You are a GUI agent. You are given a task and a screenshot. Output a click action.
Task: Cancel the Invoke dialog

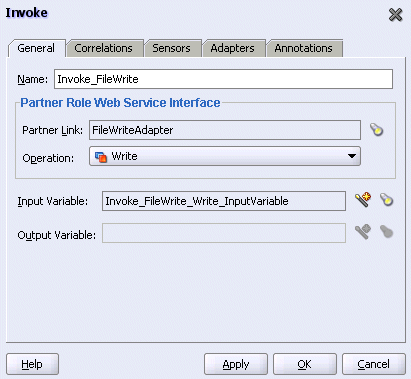pyautogui.click(x=374, y=364)
